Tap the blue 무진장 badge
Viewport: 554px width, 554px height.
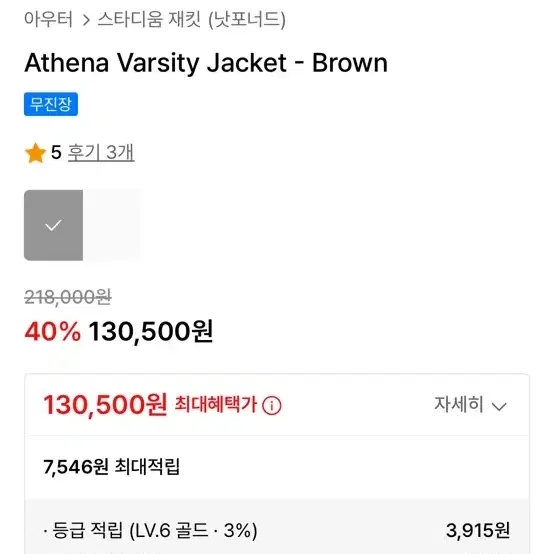[x=51, y=104]
